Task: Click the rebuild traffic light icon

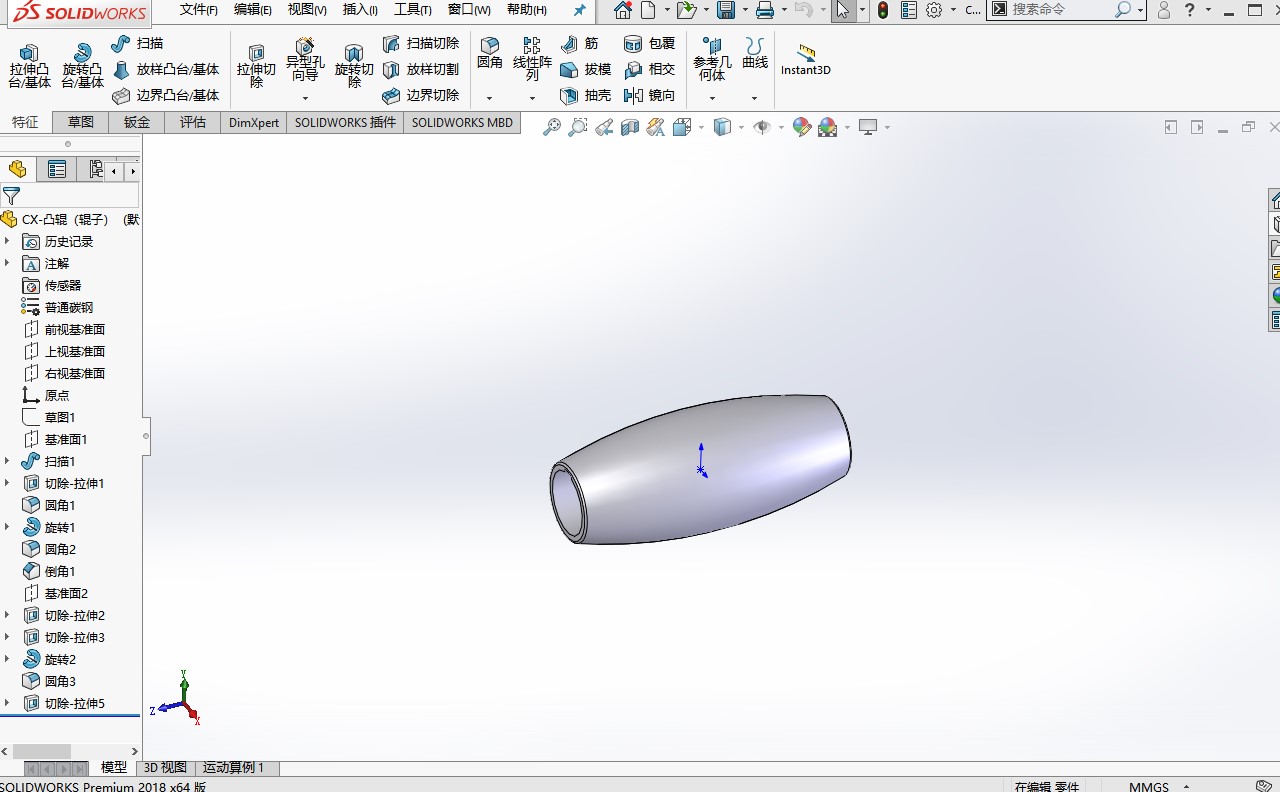Action: [882, 10]
